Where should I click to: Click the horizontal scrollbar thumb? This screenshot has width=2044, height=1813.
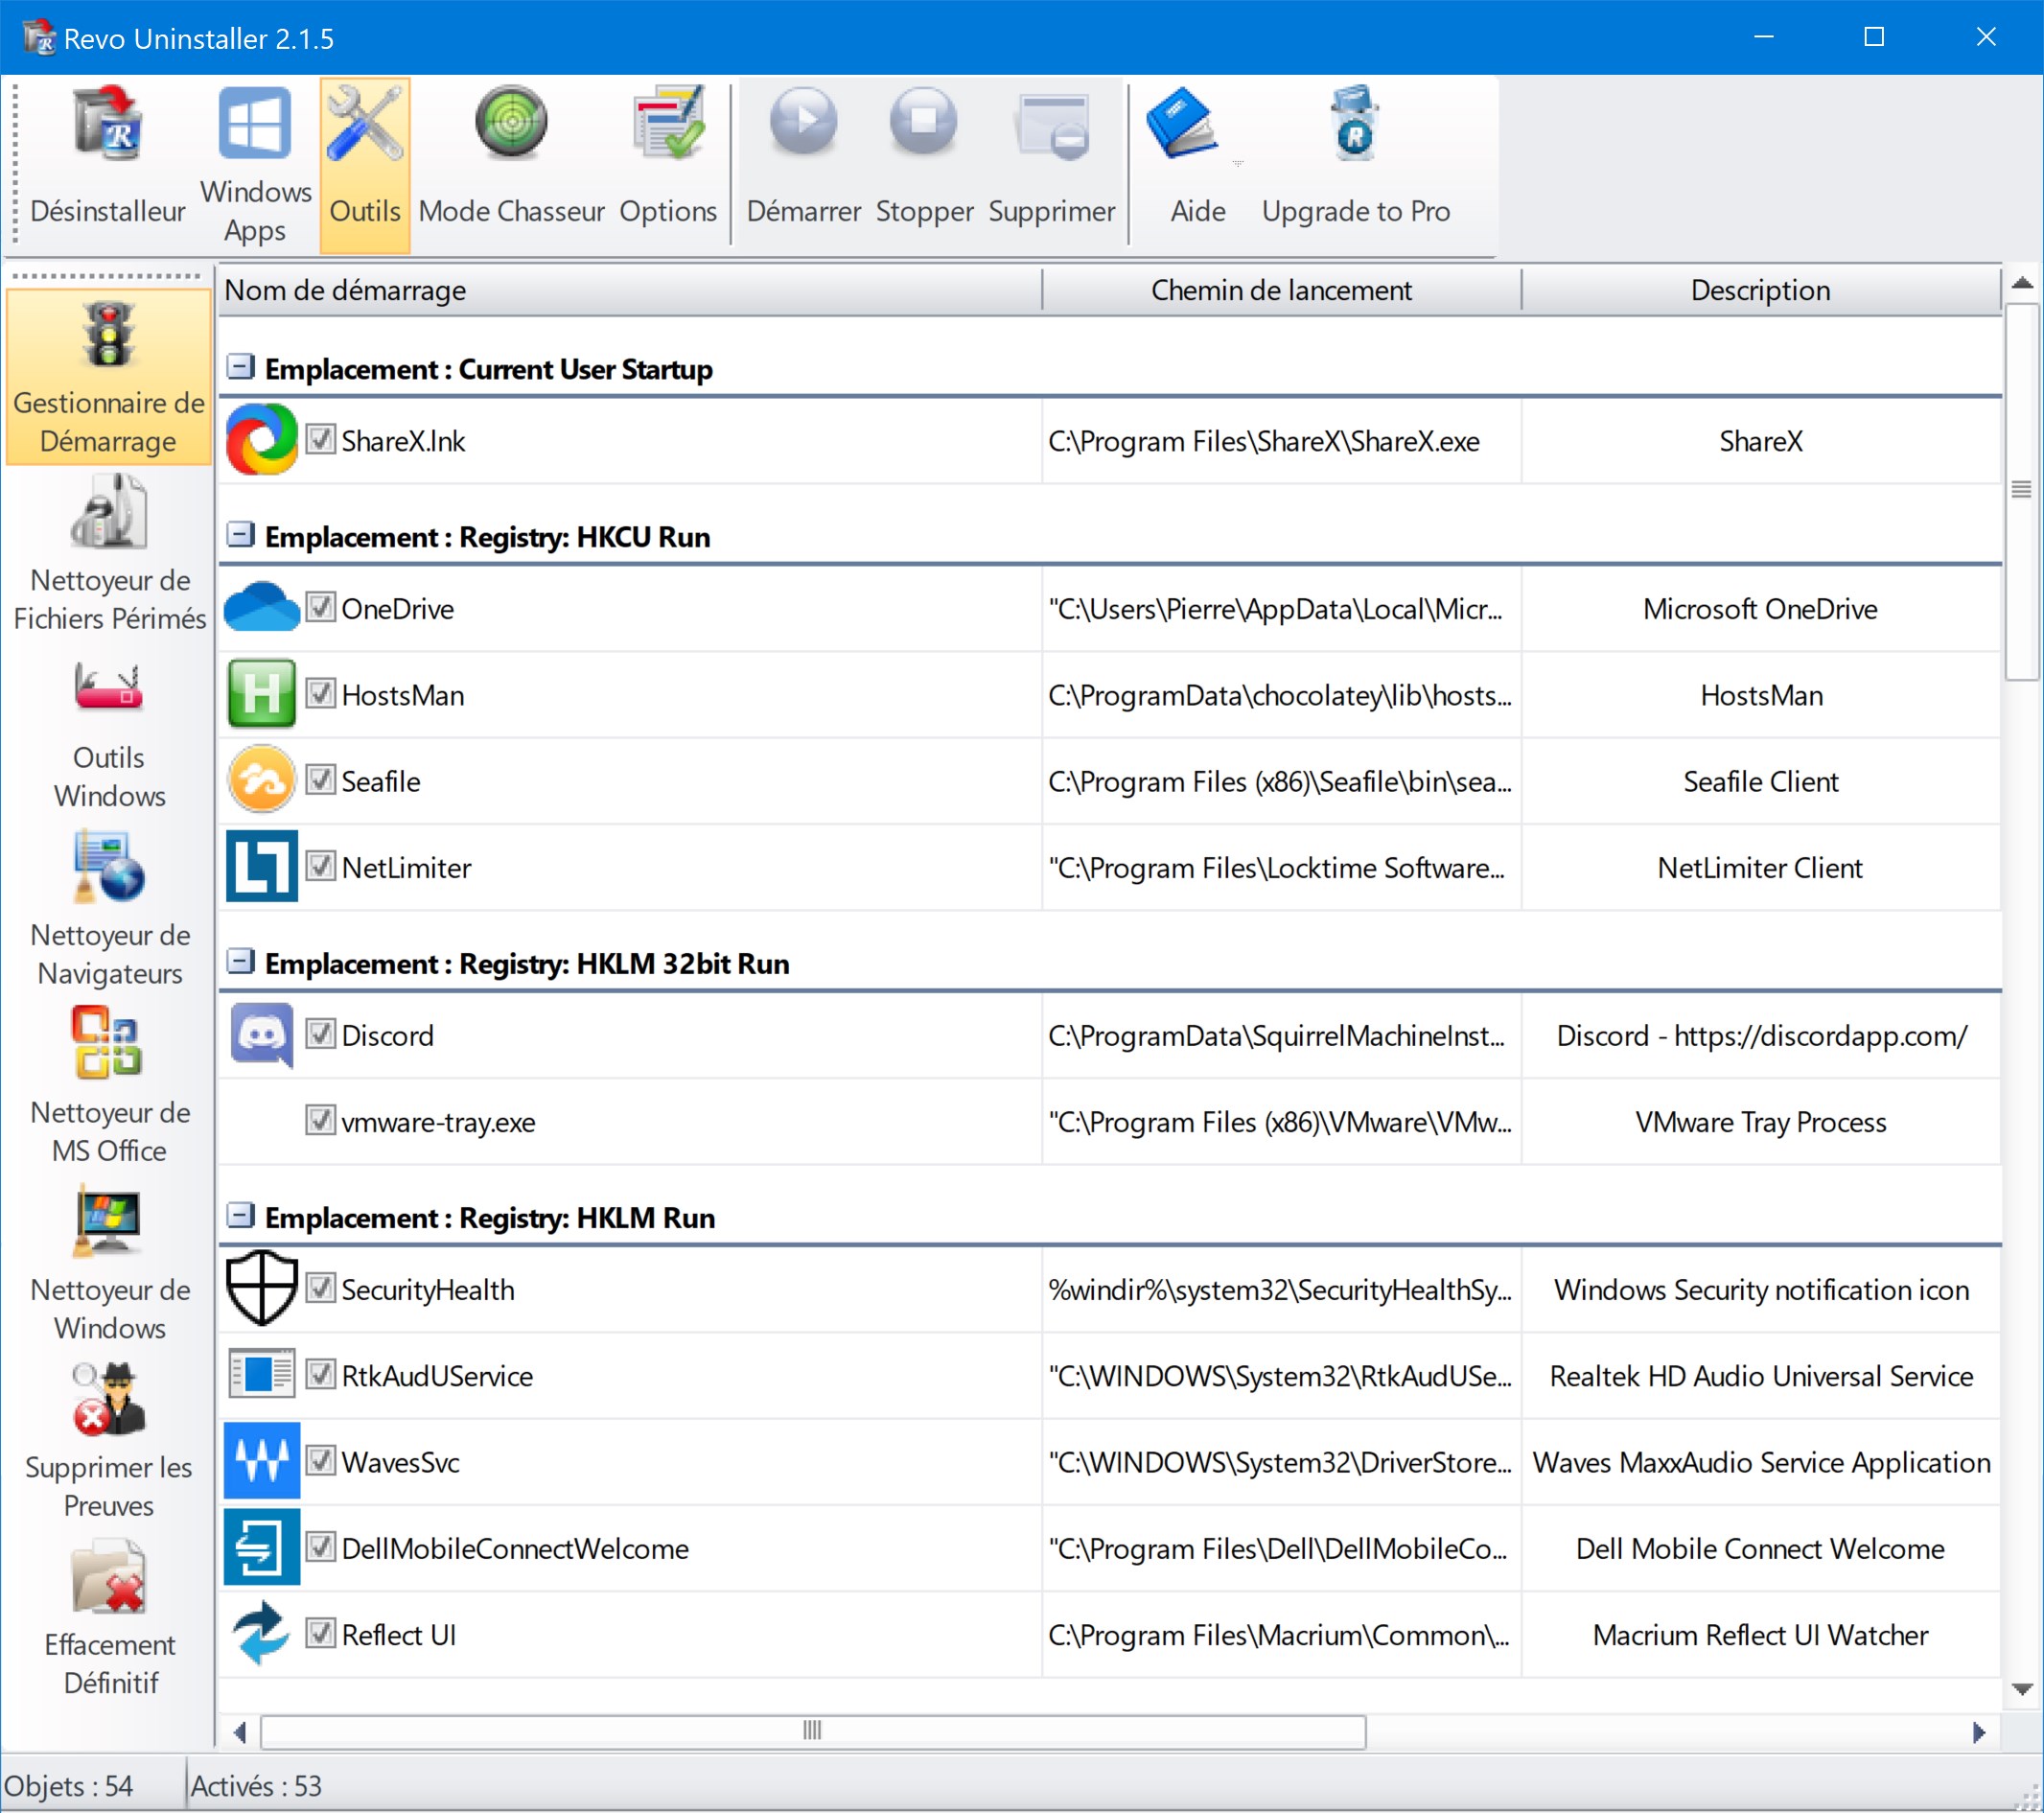click(x=813, y=1731)
